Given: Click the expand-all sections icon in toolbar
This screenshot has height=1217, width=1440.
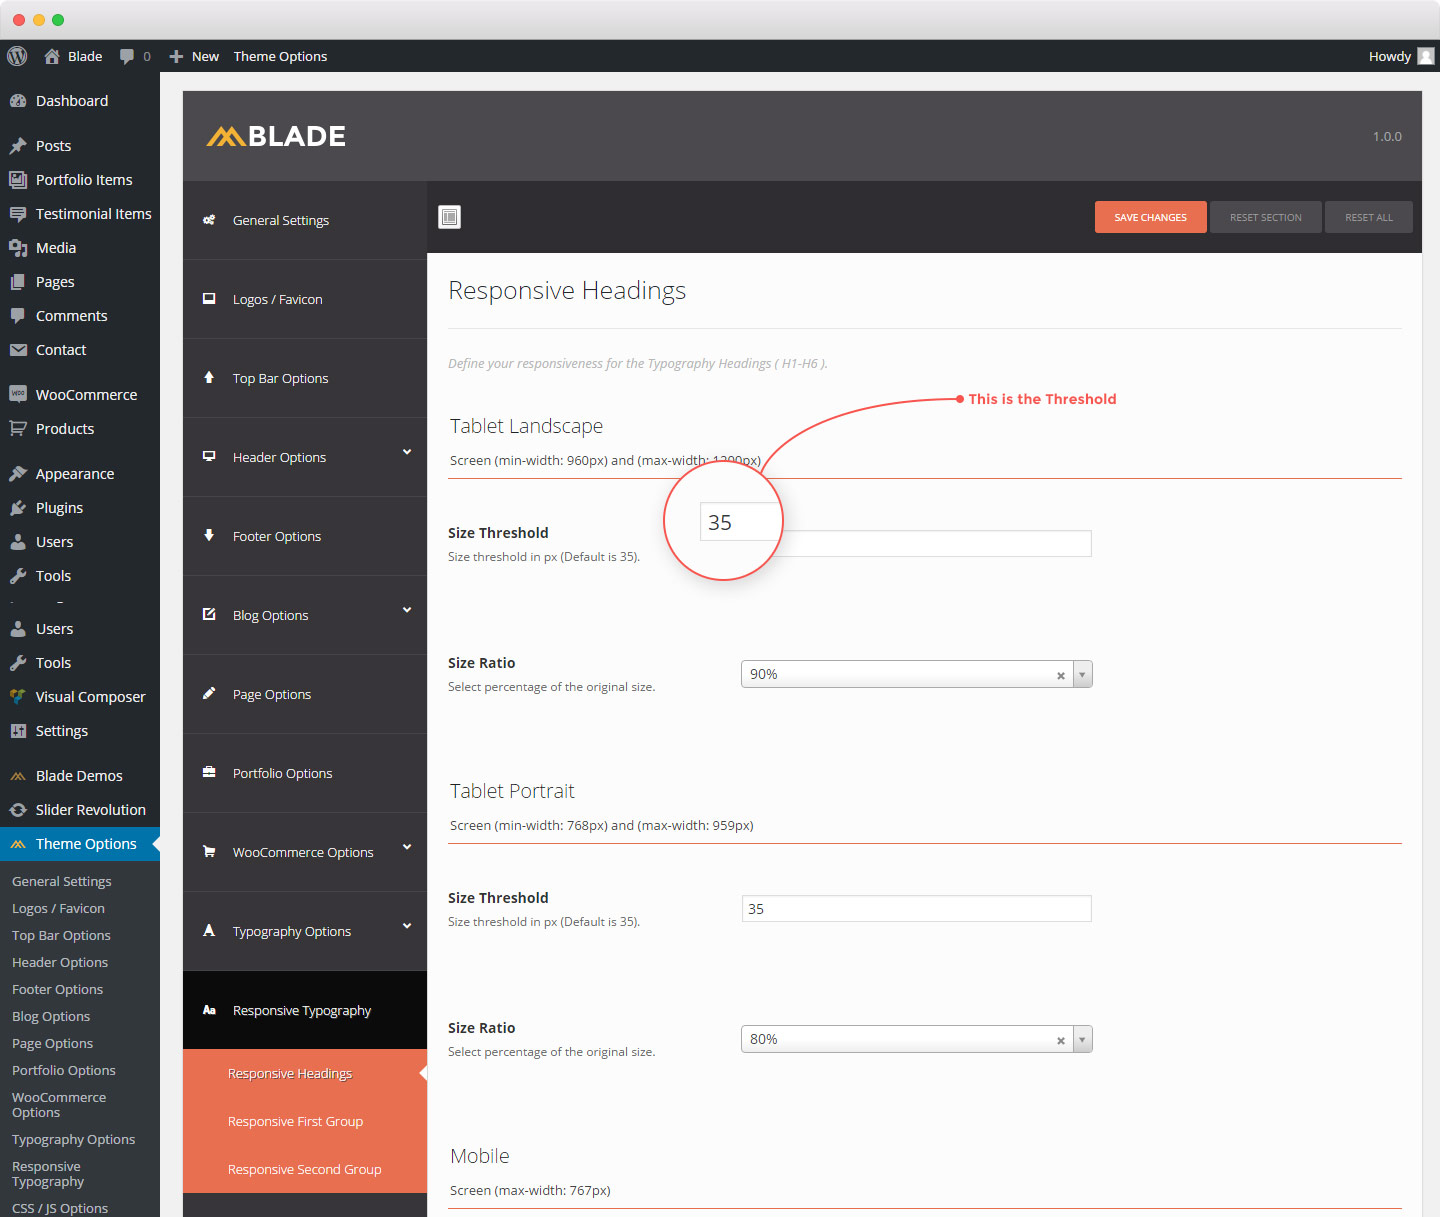Looking at the screenshot, I should tap(450, 217).
